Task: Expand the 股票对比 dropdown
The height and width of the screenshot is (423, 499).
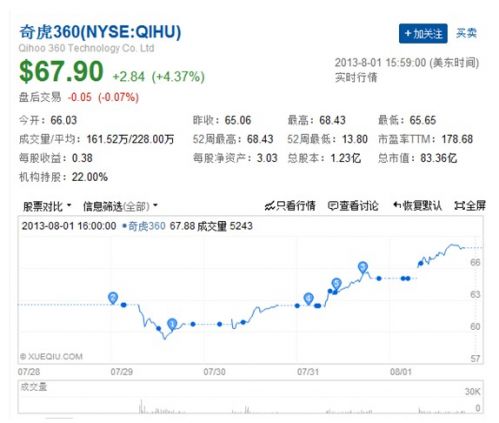Action: click(x=47, y=206)
